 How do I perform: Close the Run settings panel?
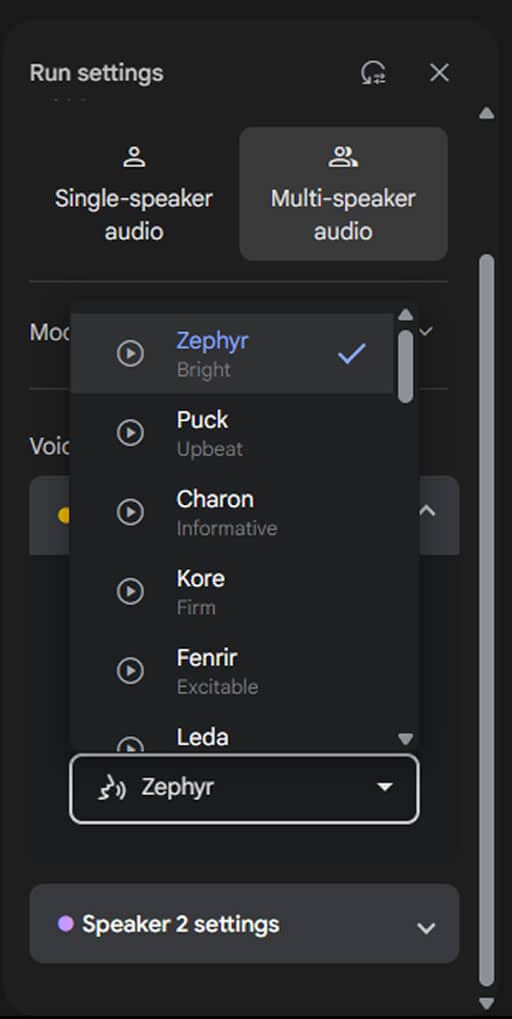[439, 73]
